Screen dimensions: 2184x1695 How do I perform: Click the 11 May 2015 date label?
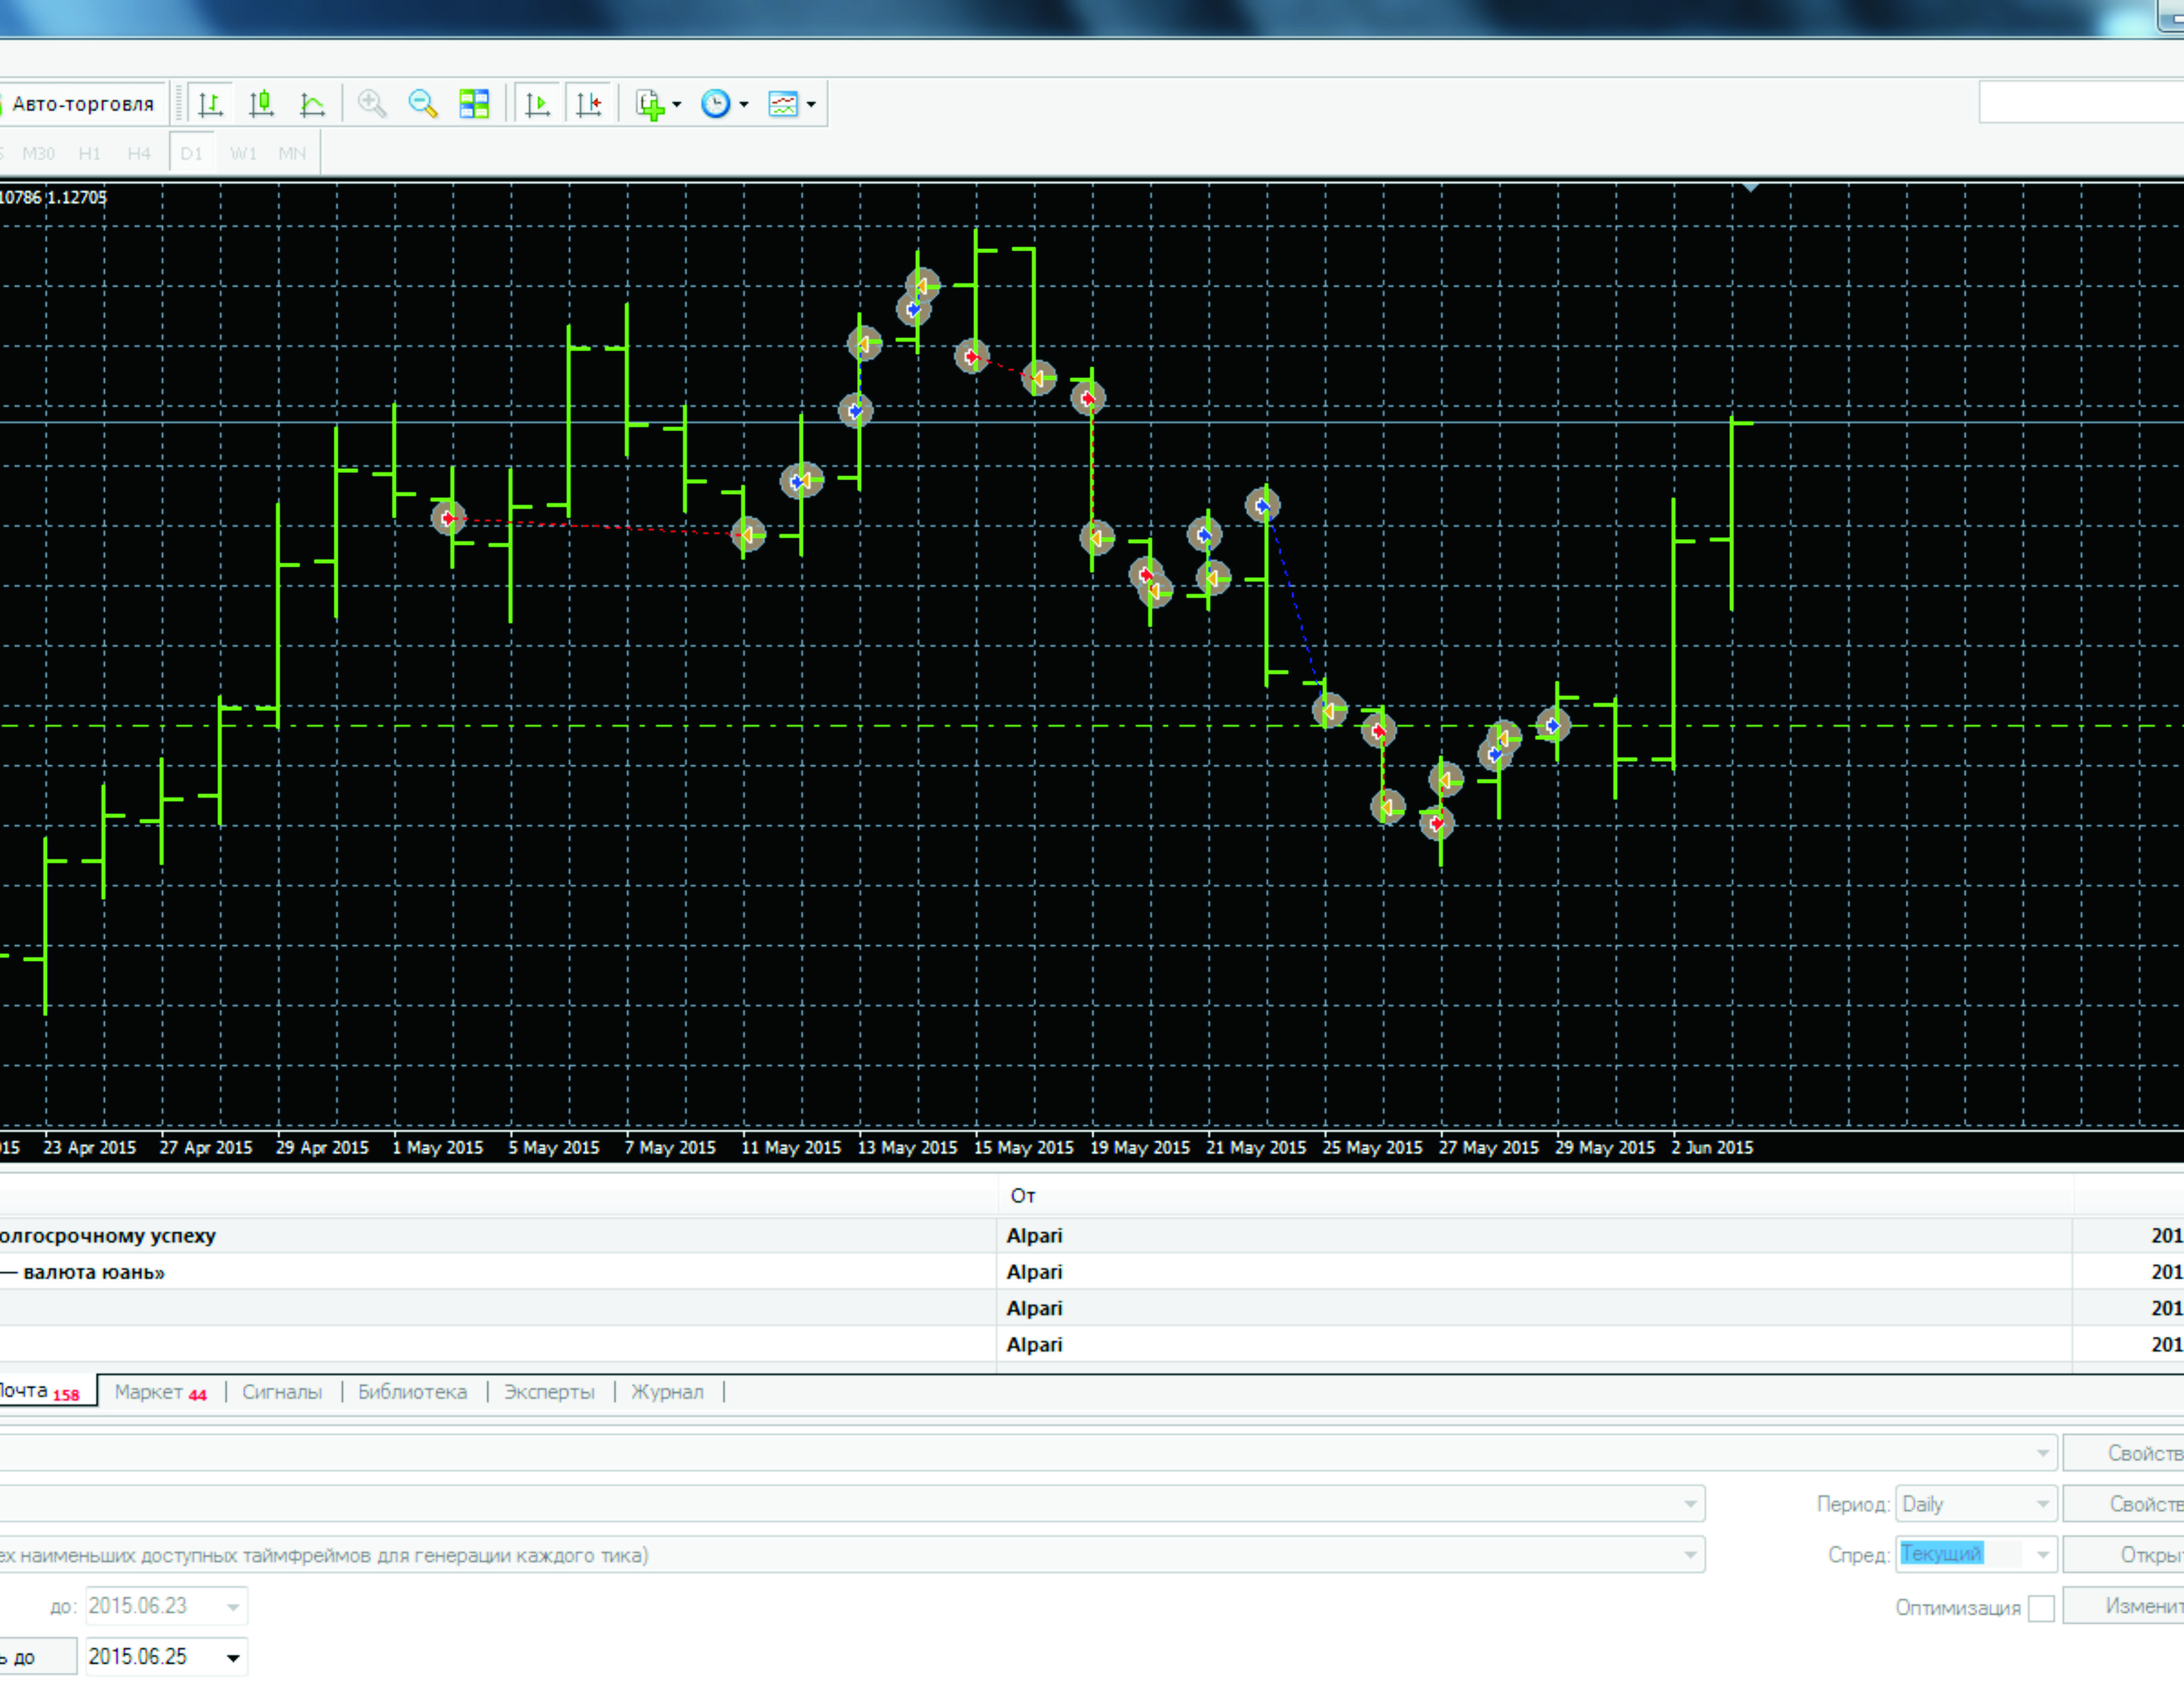coord(791,1148)
